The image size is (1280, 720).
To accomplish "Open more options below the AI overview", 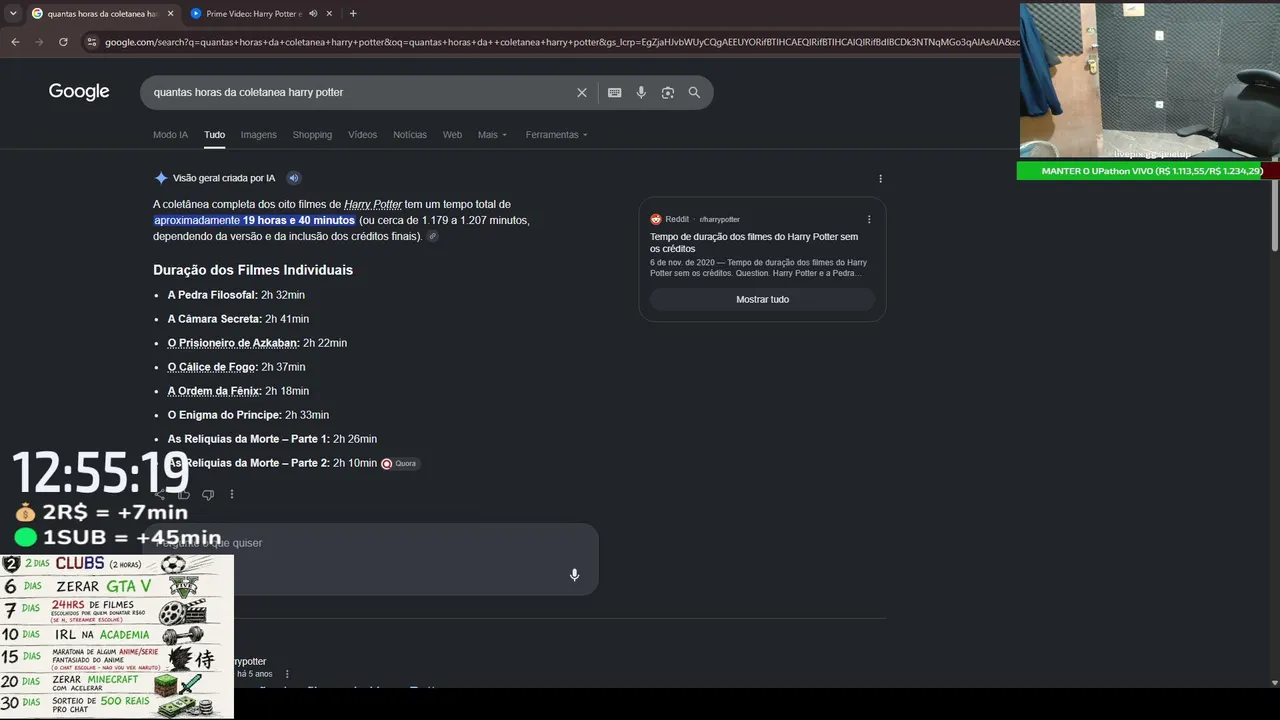I will point(232,494).
